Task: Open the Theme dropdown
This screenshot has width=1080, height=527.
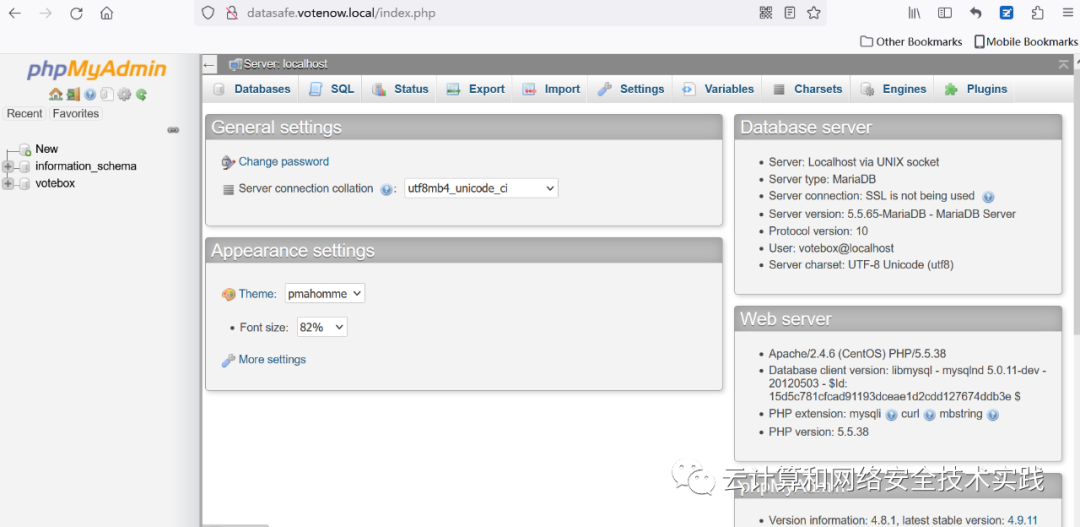Action: [325, 293]
